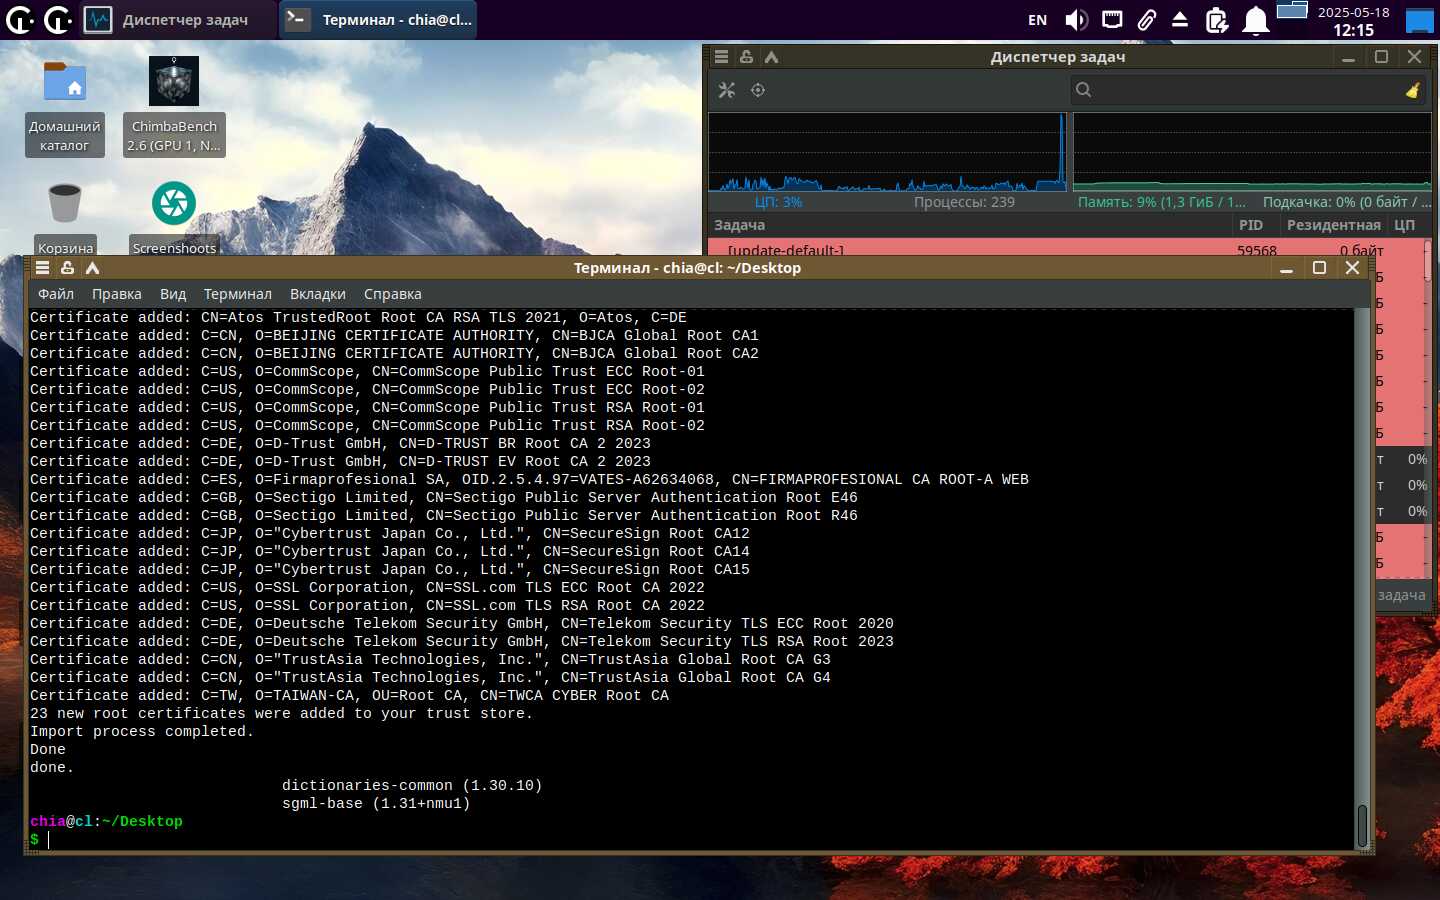1440x900 pixels.
Task: Change the EN keyboard layout indicator
Action: point(1038,20)
